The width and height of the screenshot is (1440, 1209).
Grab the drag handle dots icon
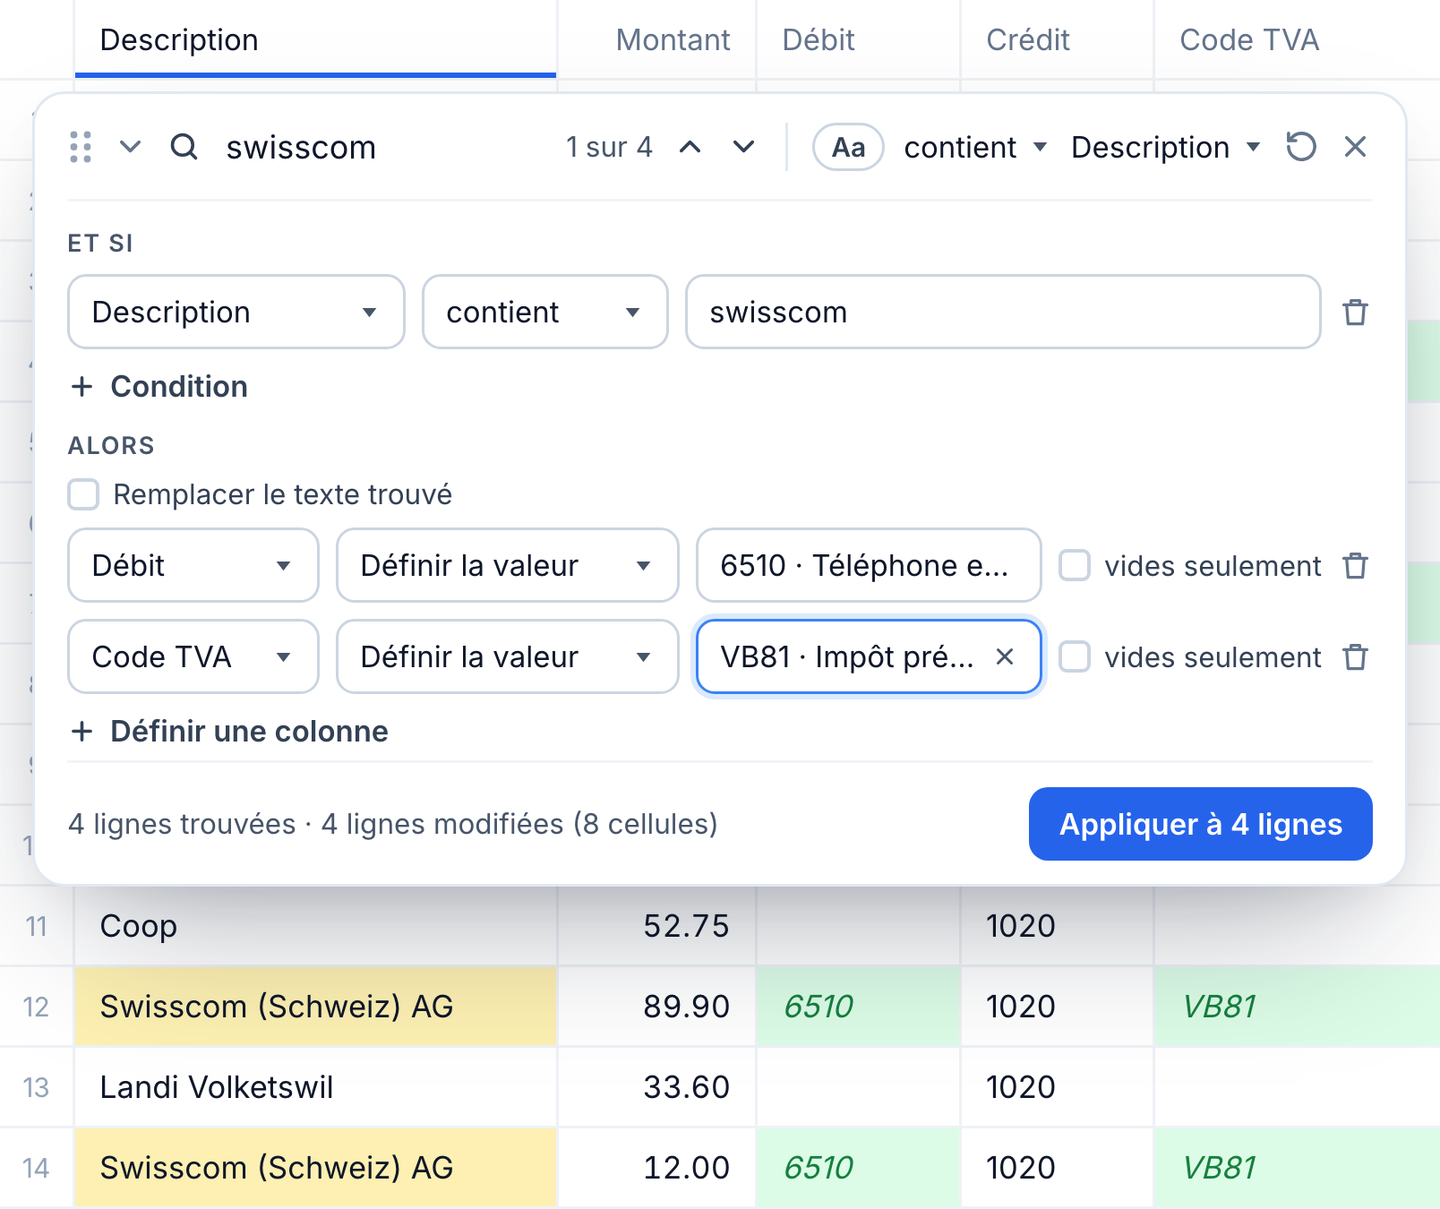point(81,147)
